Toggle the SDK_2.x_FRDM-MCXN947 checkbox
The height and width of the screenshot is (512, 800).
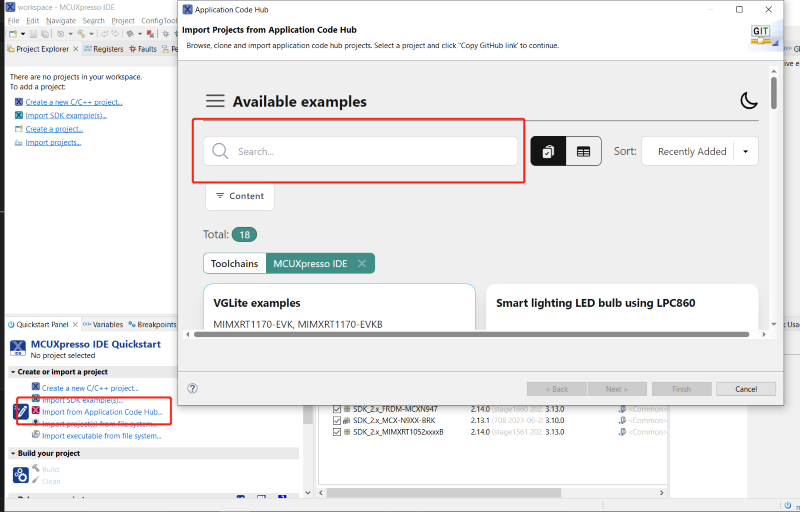(x=337, y=409)
